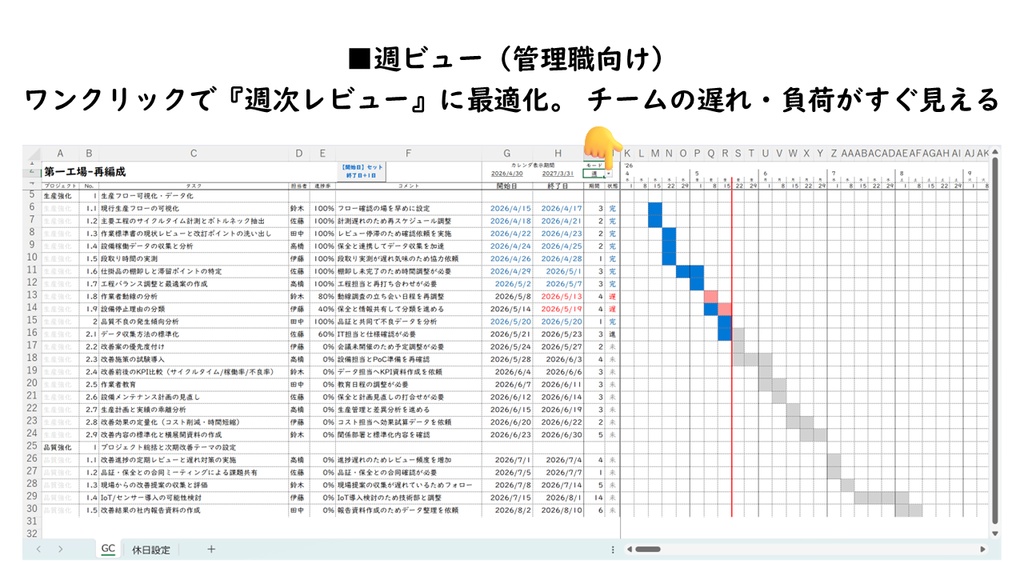Click the 開始日 column heading cell
The height and width of the screenshot is (576, 1024).
[507, 186]
